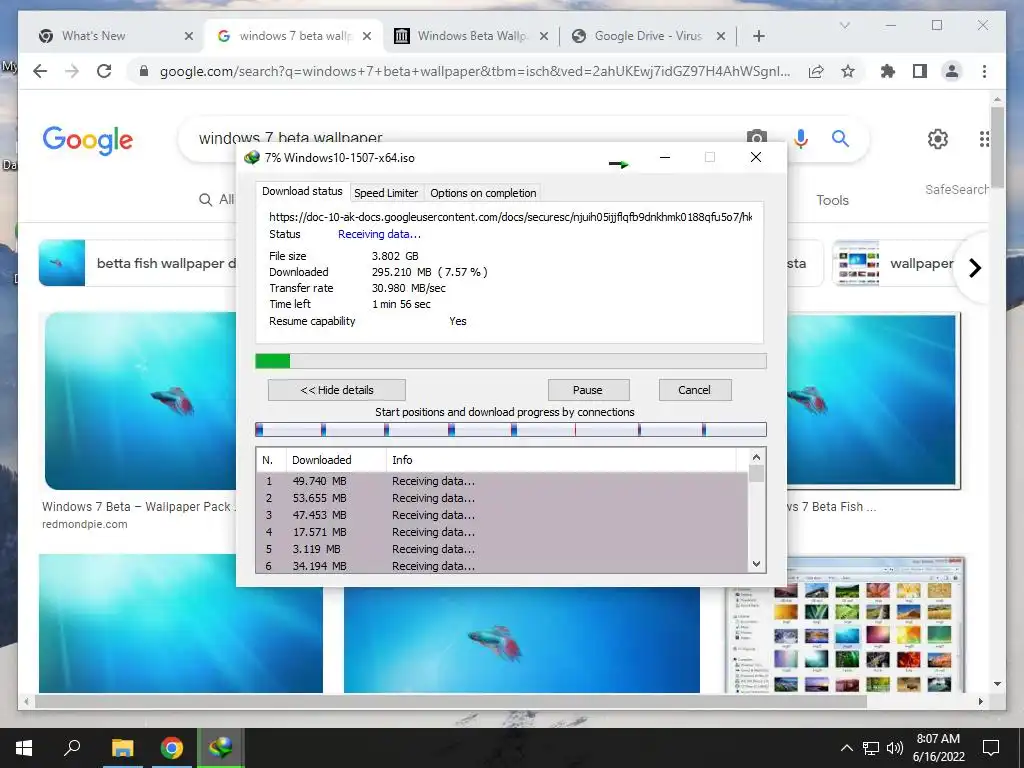Click the volume speaker tray icon
This screenshot has height=768, width=1024.
point(895,748)
